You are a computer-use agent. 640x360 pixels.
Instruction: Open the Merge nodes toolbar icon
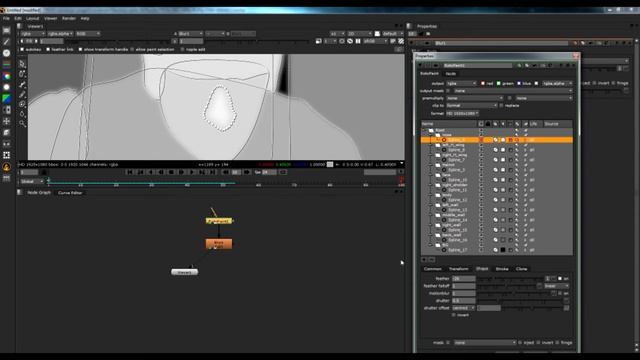click(x=6, y=110)
